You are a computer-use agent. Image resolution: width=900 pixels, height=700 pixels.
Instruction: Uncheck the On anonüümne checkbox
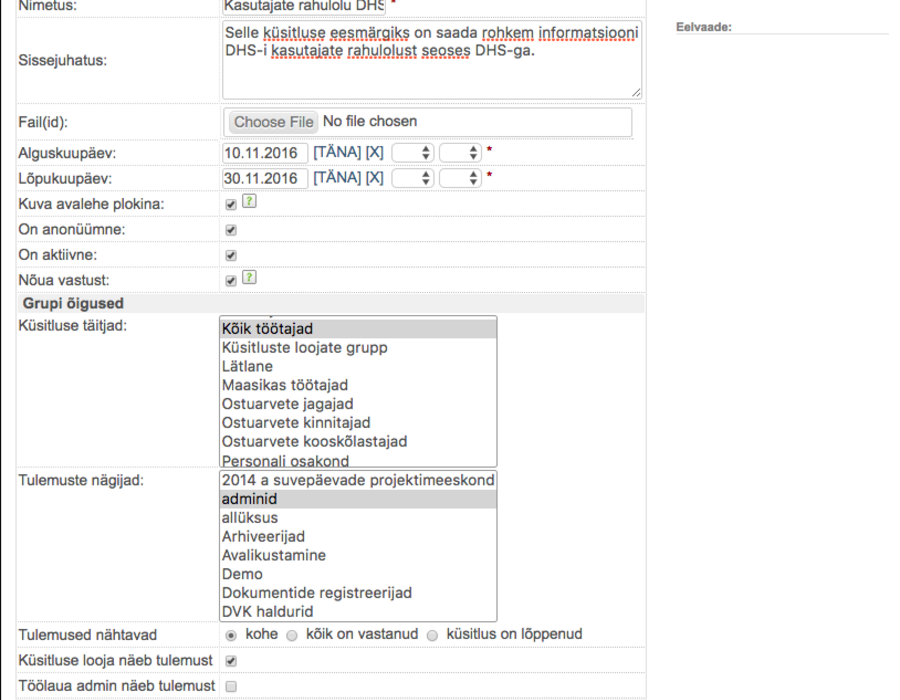[x=231, y=230]
